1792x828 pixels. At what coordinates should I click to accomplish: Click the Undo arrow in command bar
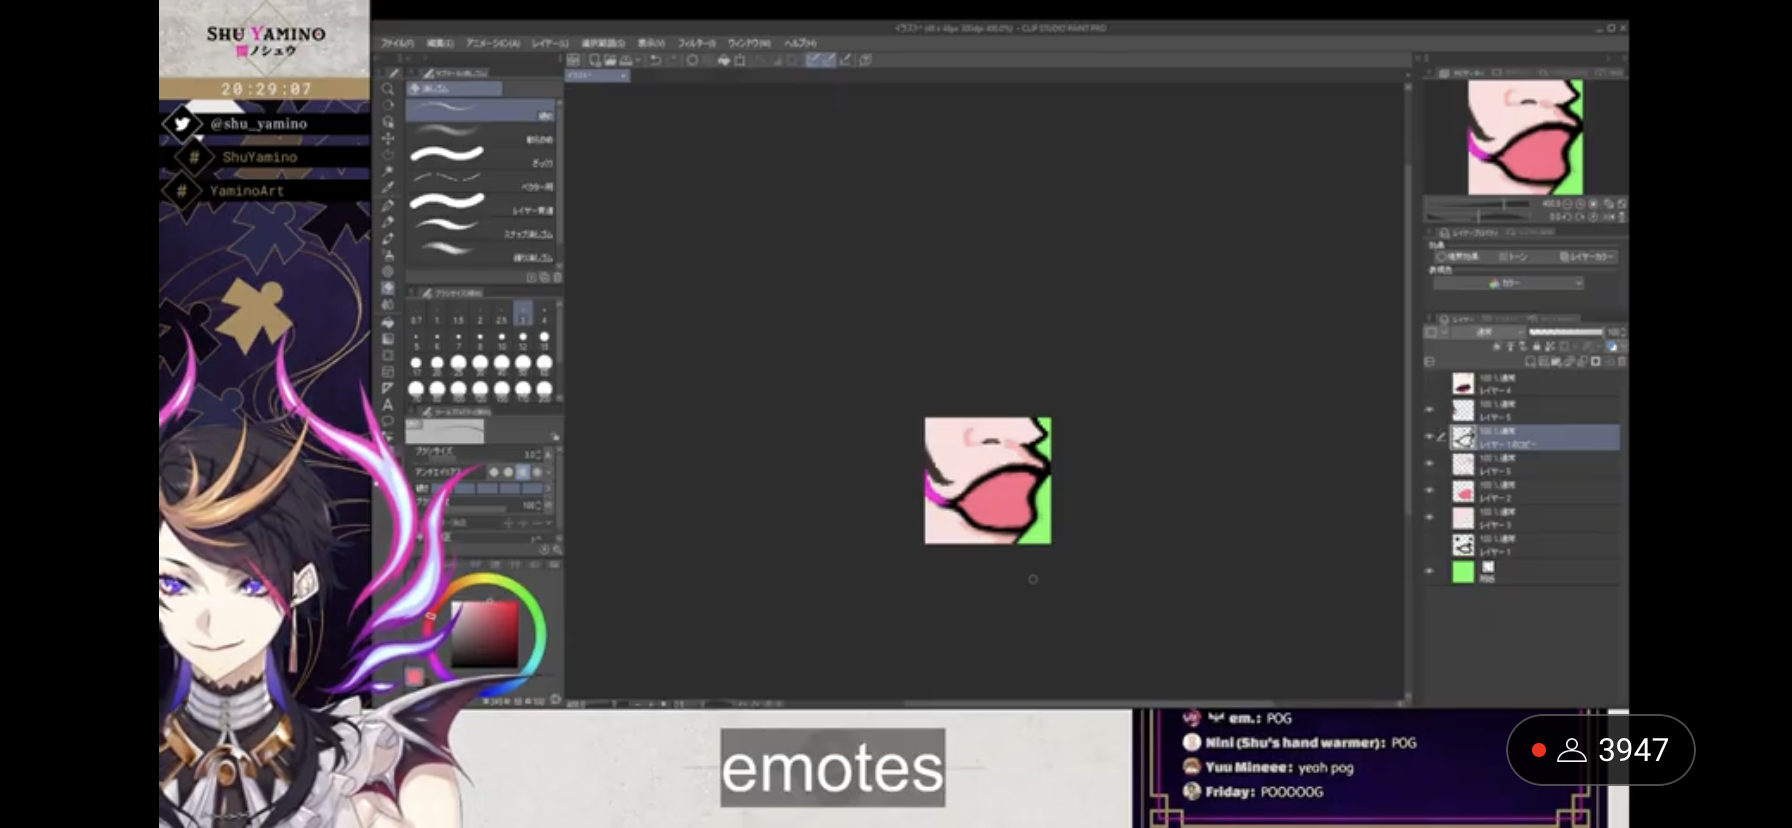coord(655,60)
